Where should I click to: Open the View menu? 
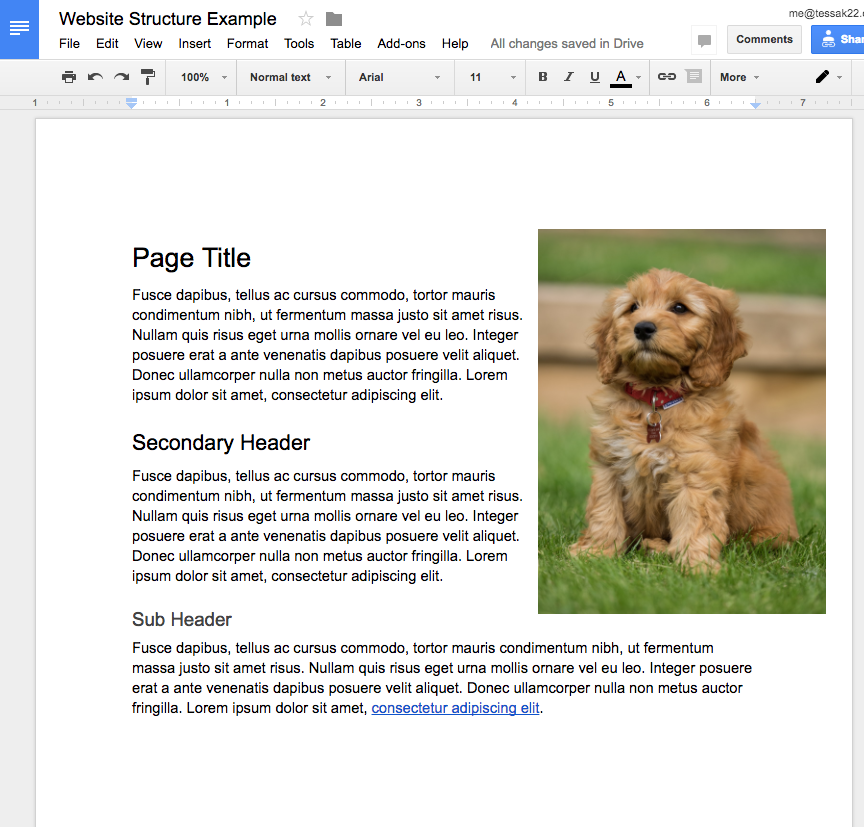point(148,44)
